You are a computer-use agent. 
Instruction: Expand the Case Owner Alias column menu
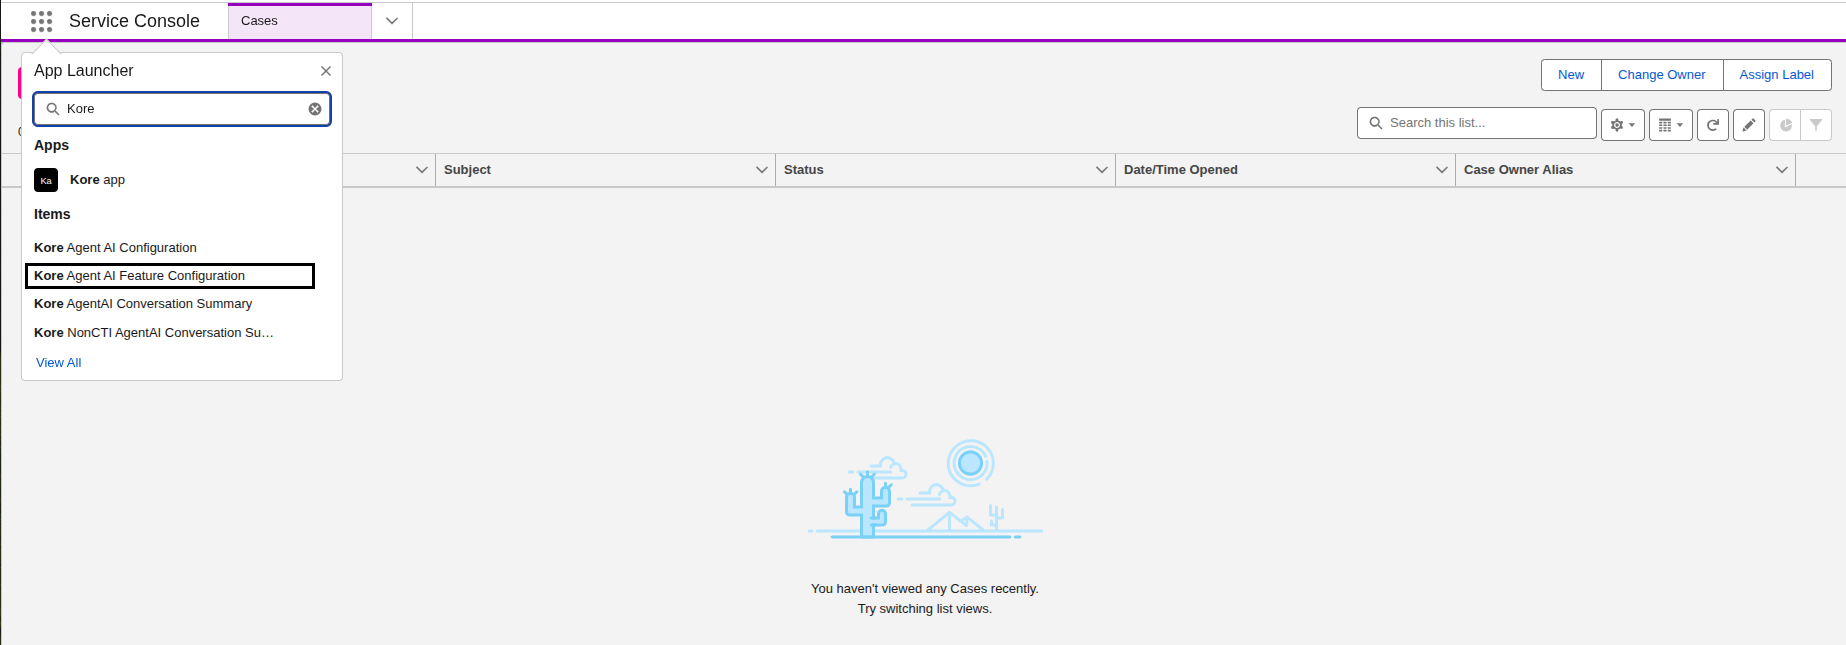point(1782,170)
